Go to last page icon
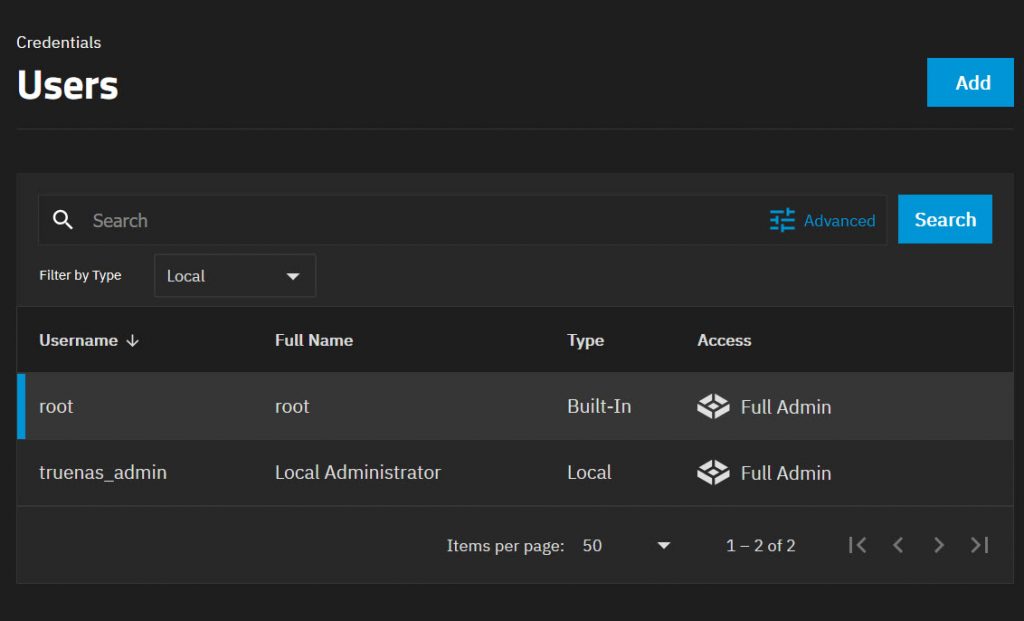This screenshot has width=1024, height=621. pyautogui.click(x=979, y=545)
